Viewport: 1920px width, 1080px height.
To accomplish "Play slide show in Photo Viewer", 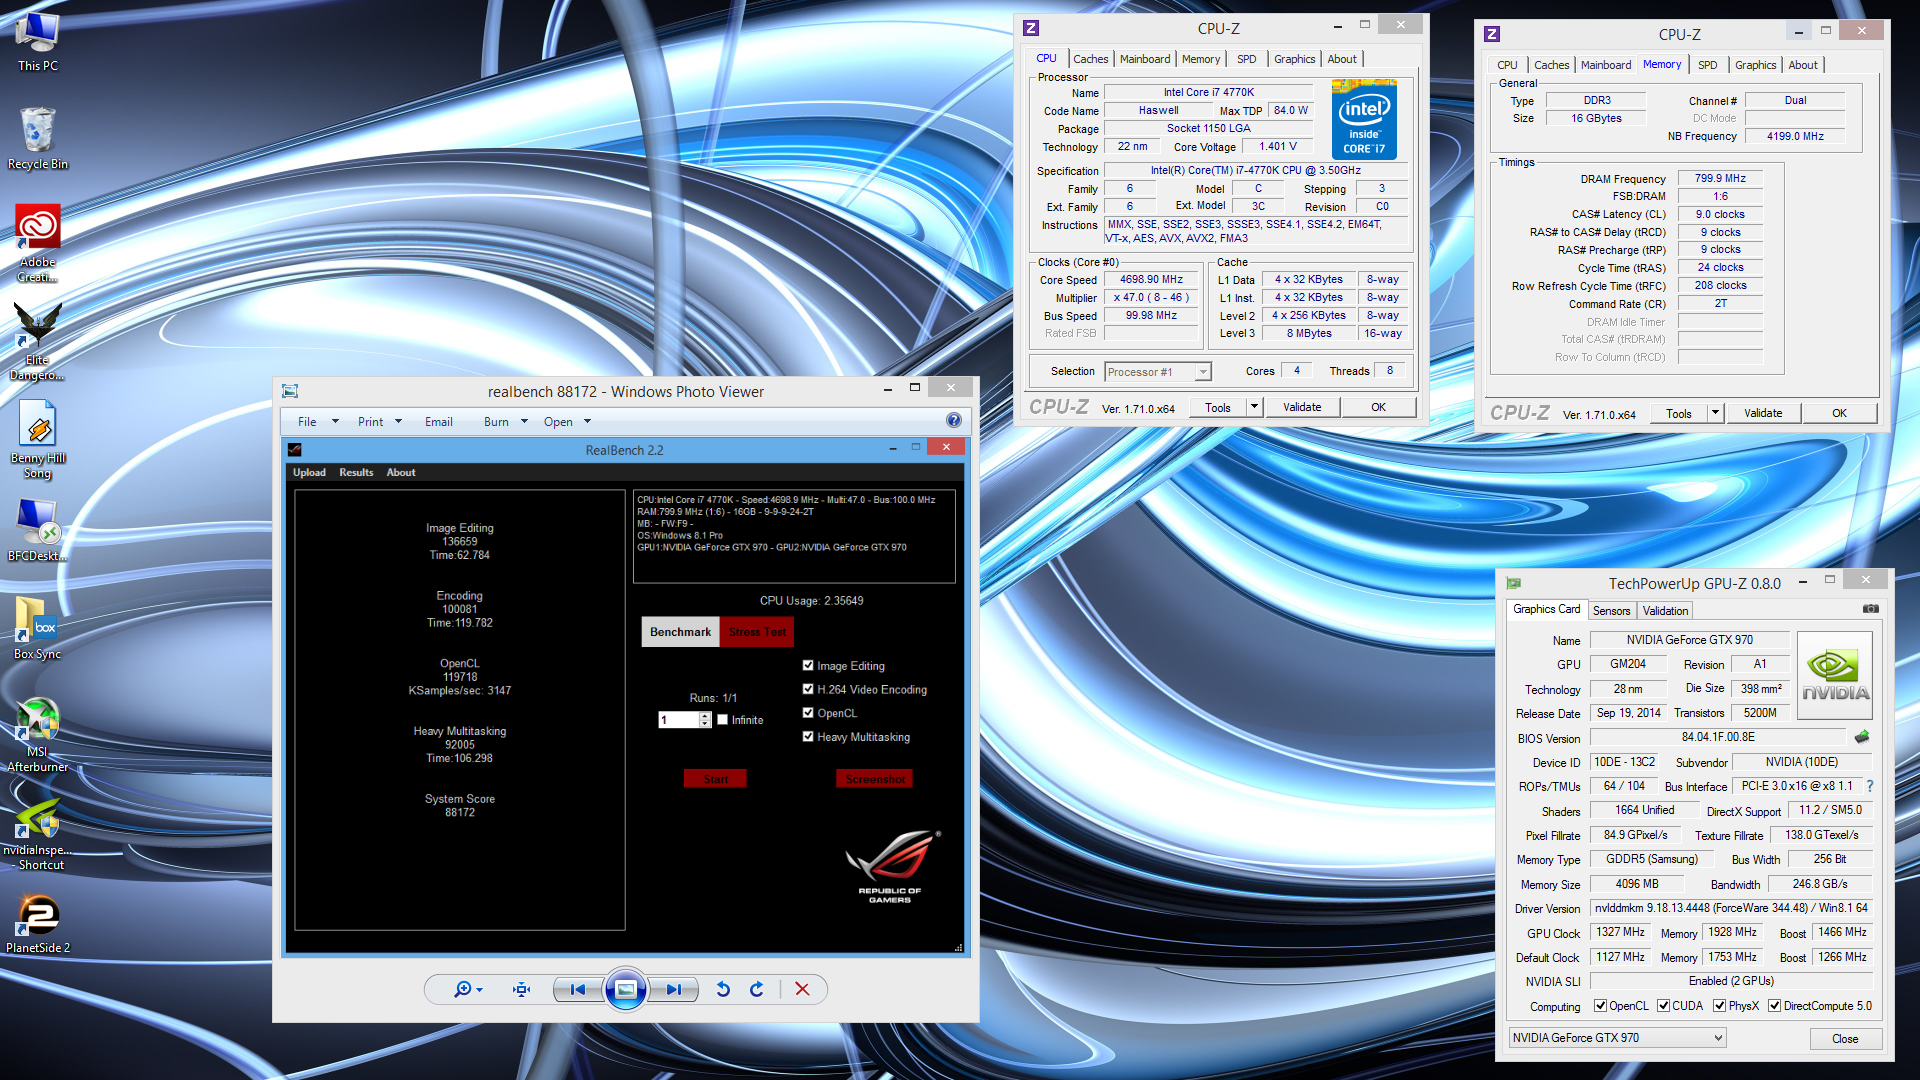I will tap(625, 989).
